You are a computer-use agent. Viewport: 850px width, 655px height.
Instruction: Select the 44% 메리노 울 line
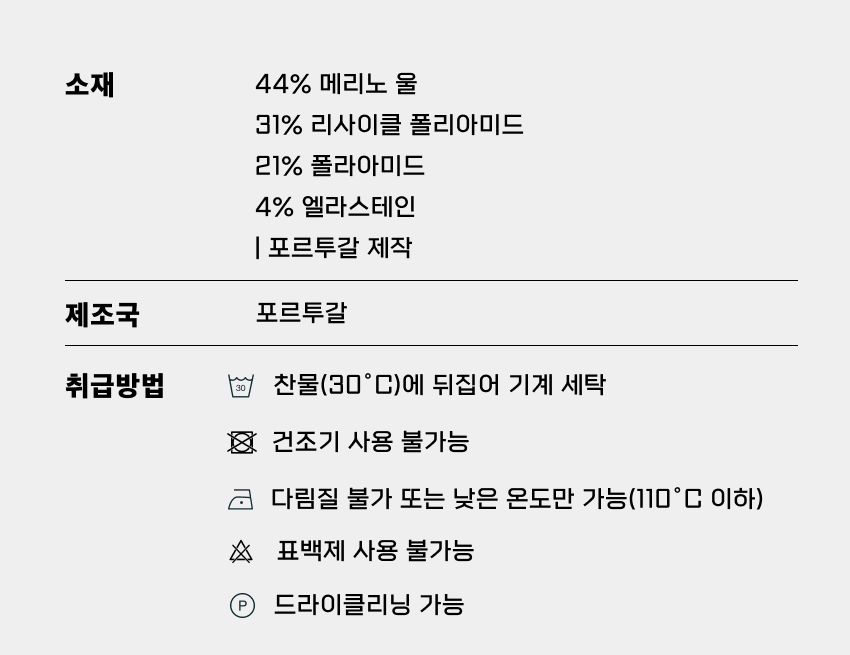pyautogui.click(x=336, y=84)
